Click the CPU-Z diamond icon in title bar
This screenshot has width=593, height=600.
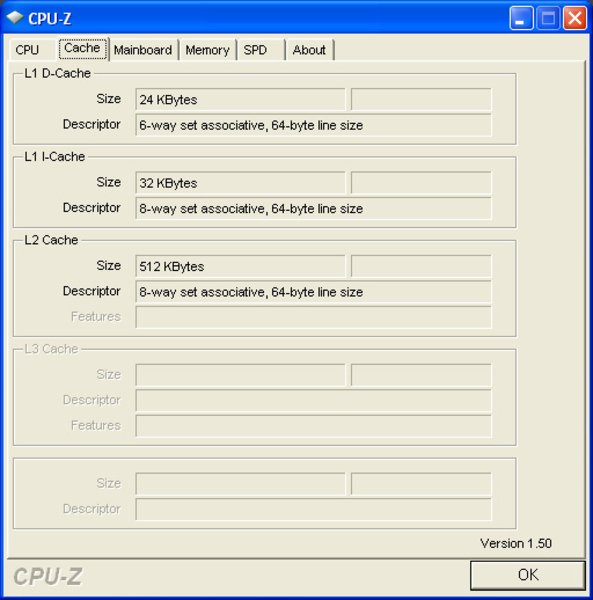point(15,17)
